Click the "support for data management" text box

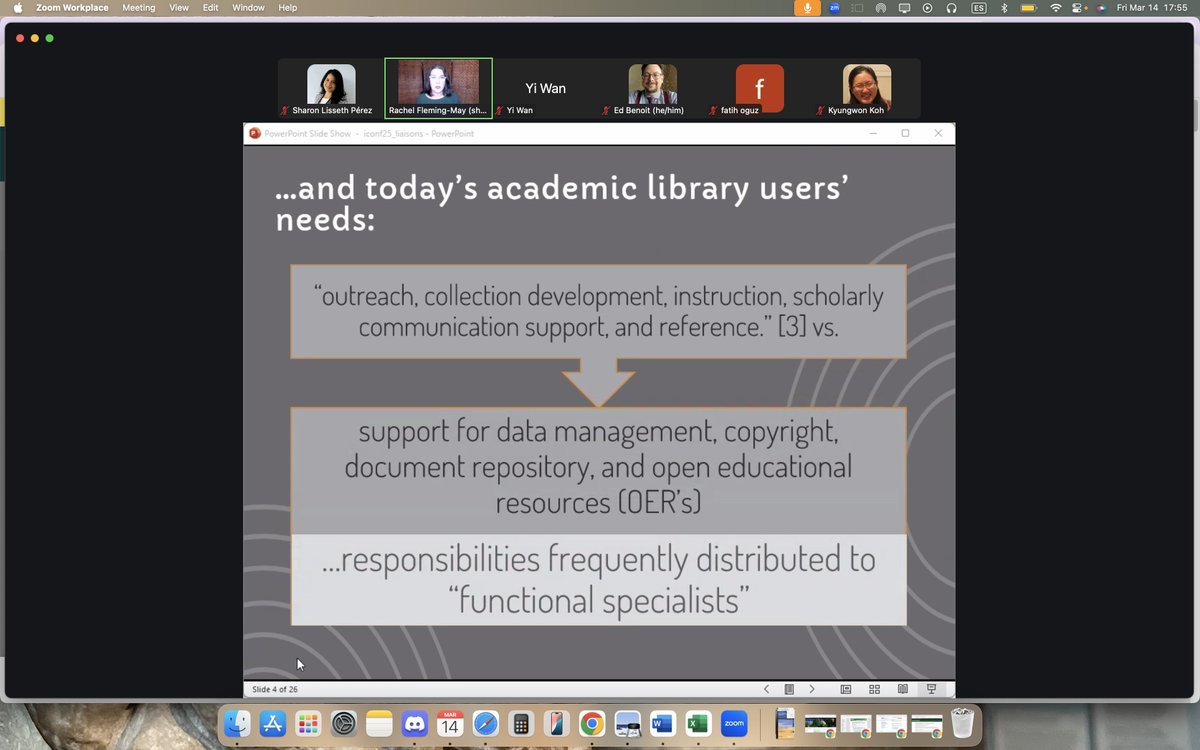(x=599, y=470)
